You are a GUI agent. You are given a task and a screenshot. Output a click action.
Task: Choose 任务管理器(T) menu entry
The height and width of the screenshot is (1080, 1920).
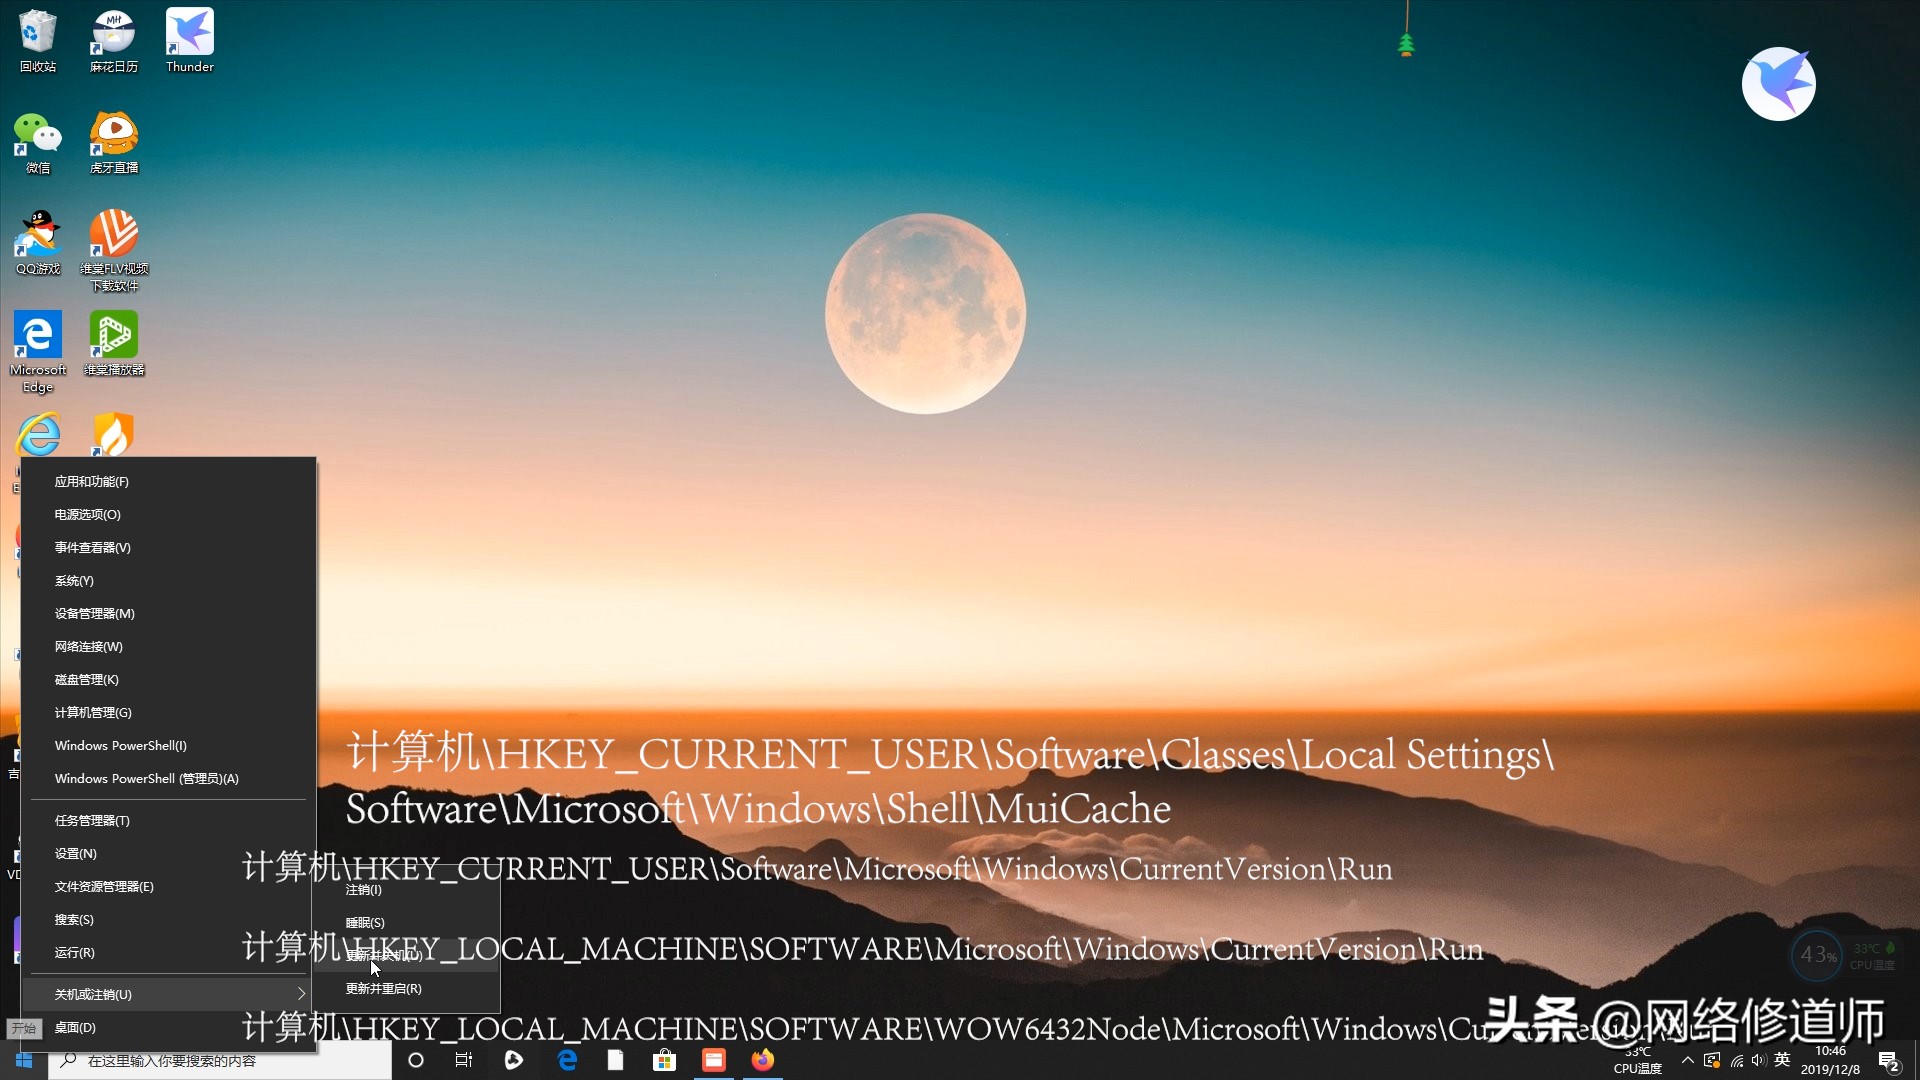coord(92,820)
